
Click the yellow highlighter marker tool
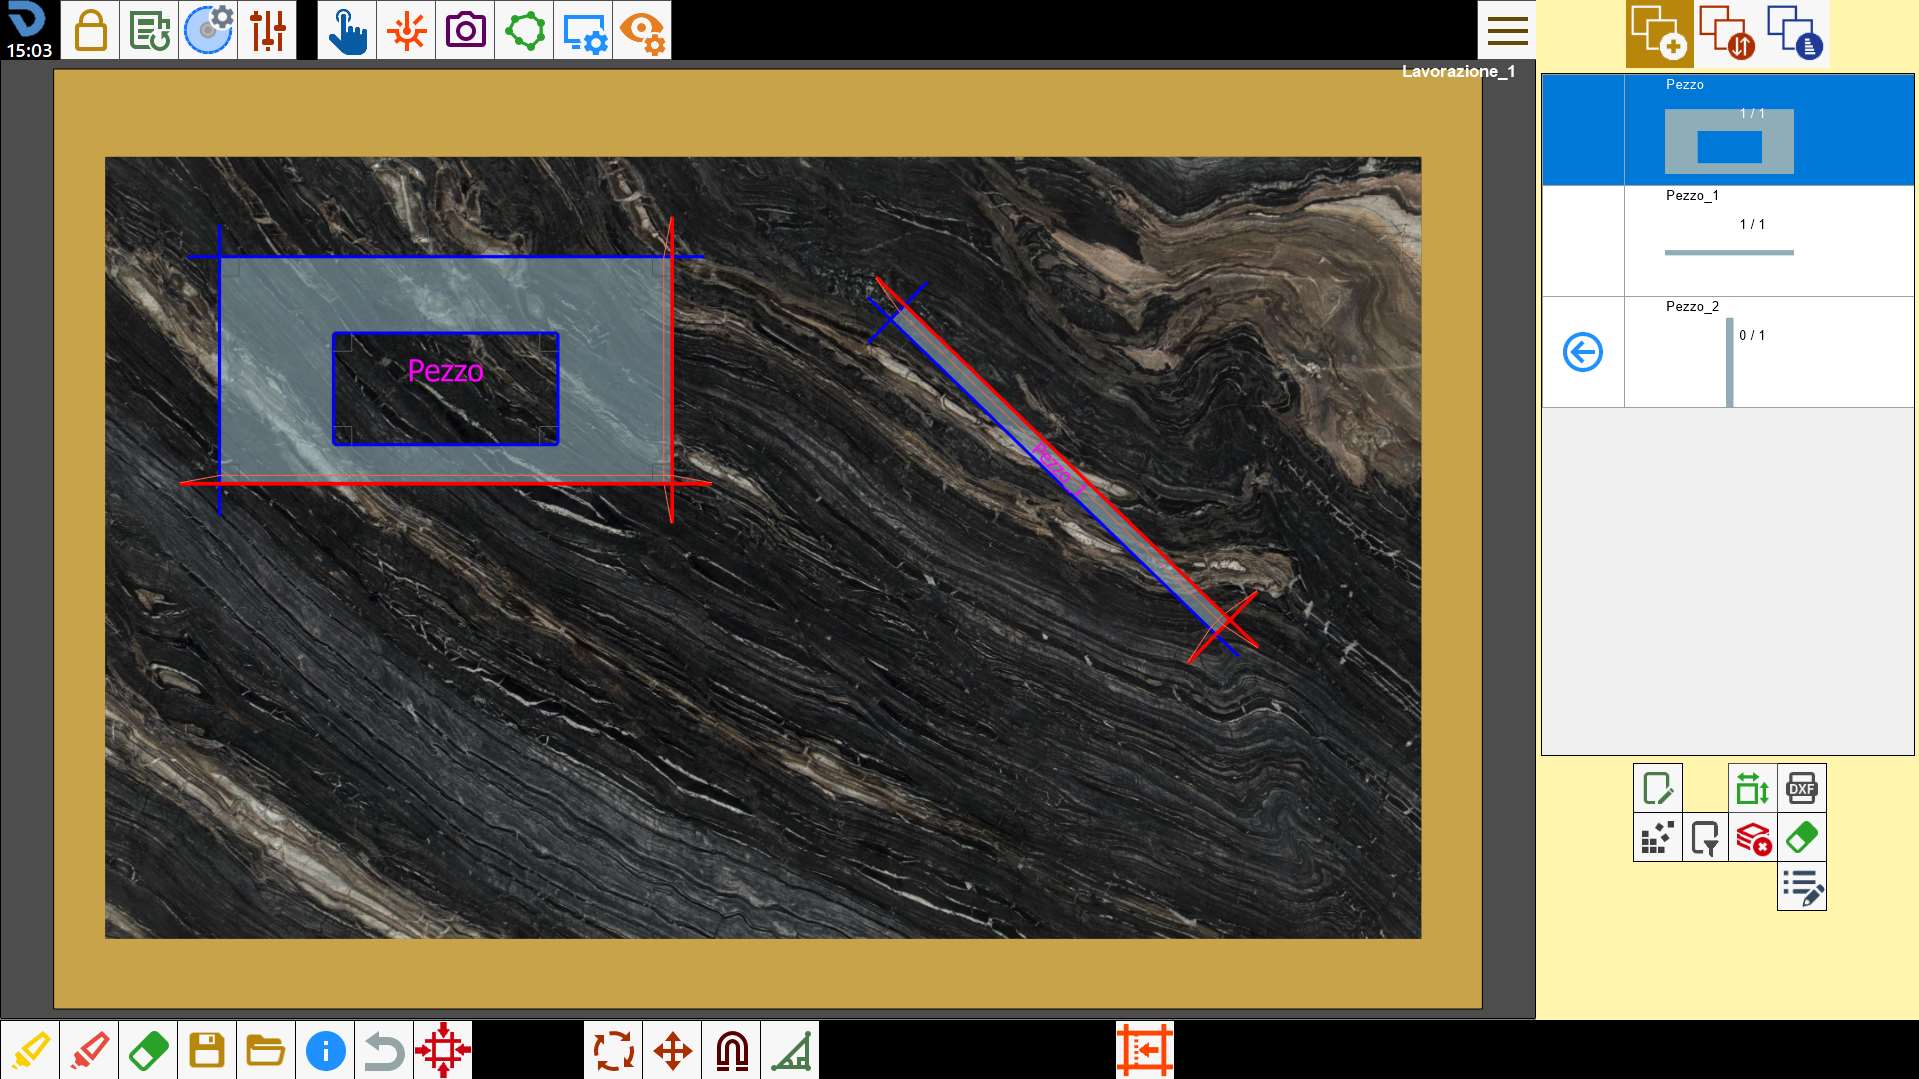tap(30, 1050)
